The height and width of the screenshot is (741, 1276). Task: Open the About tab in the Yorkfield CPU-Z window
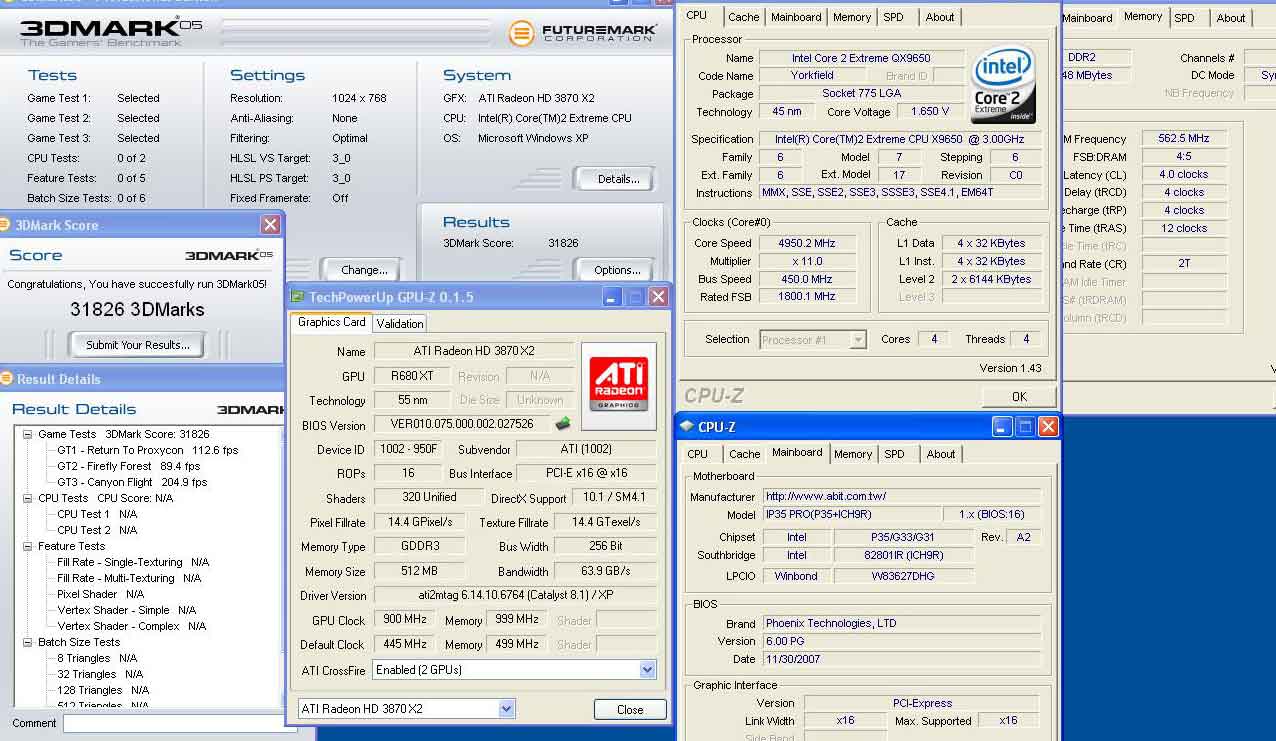click(x=939, y=17)
